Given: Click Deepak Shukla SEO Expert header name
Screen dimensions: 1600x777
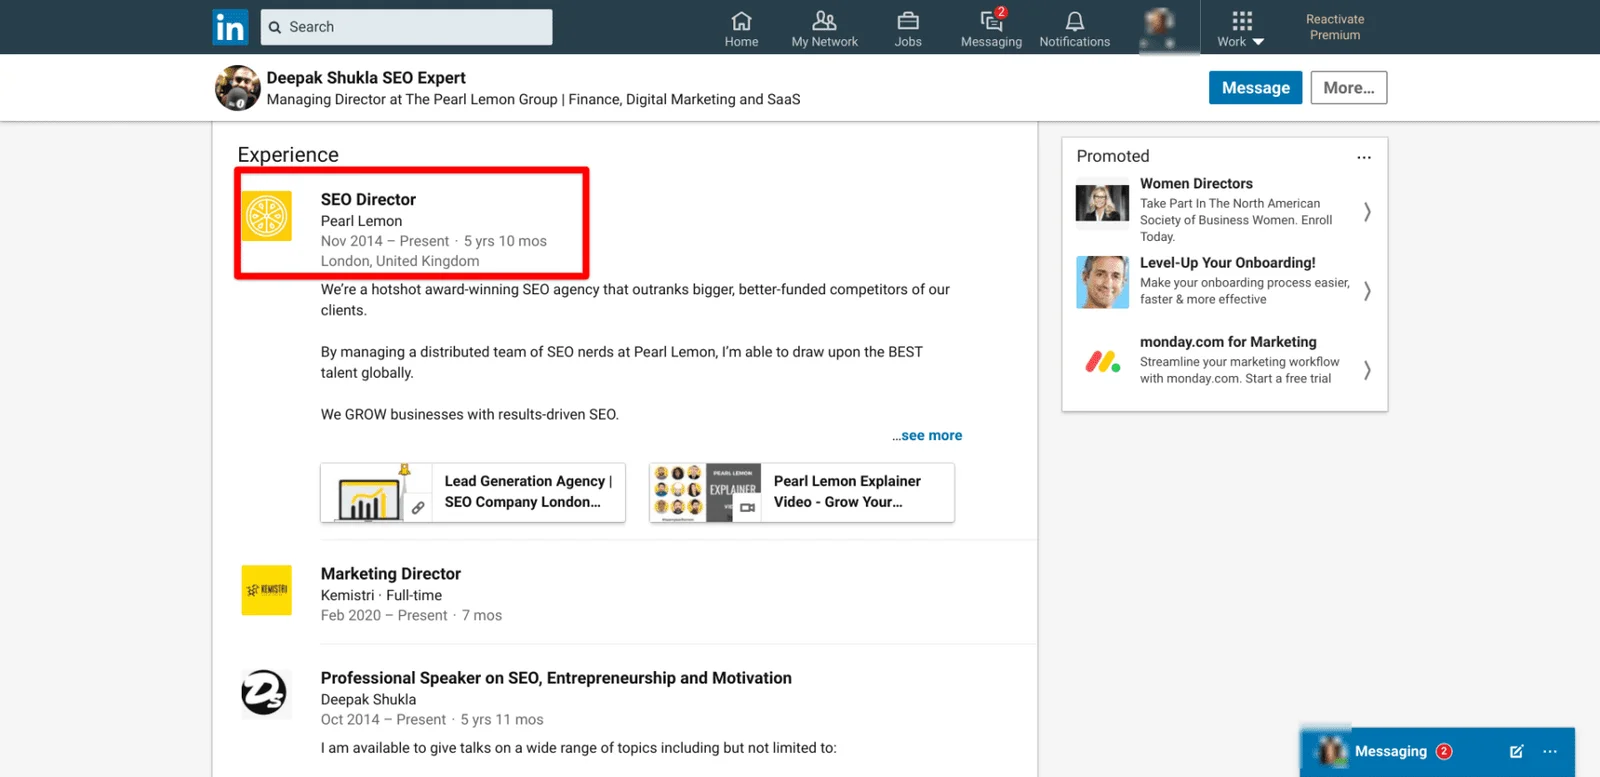Looking at the screenshot, I should tap(366, 77).
